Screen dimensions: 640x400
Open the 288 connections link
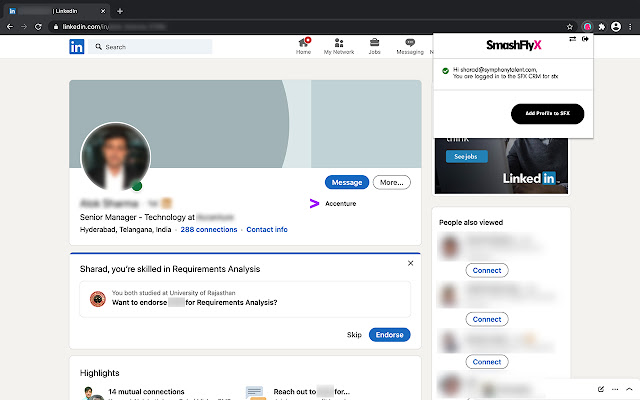coord(209,229)
